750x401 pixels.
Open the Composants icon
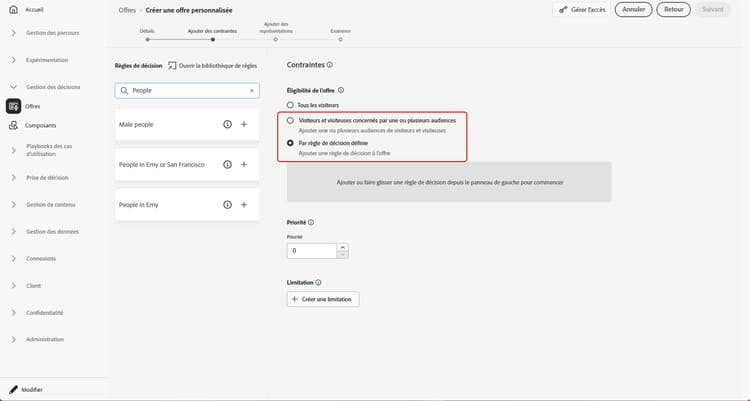(13, 125)
